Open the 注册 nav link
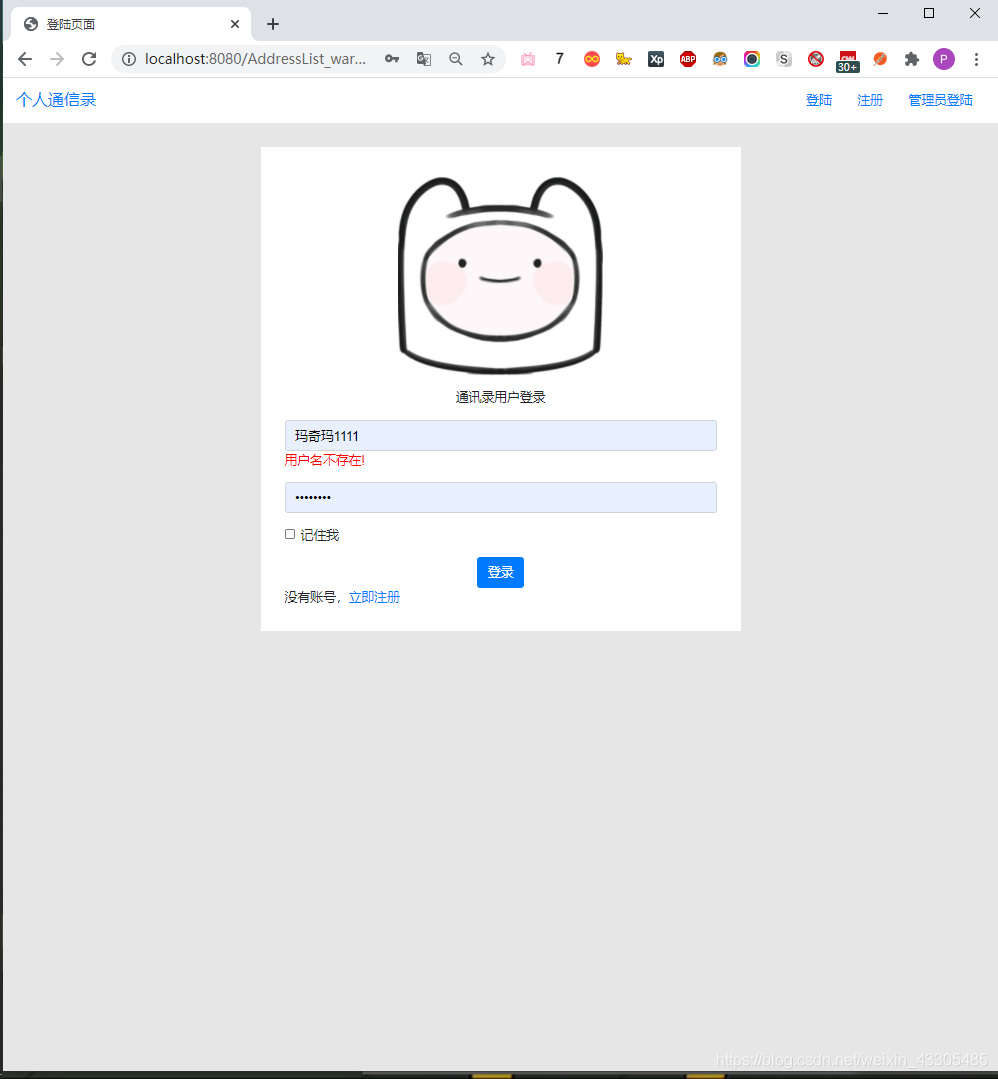 tap(870, 100)
